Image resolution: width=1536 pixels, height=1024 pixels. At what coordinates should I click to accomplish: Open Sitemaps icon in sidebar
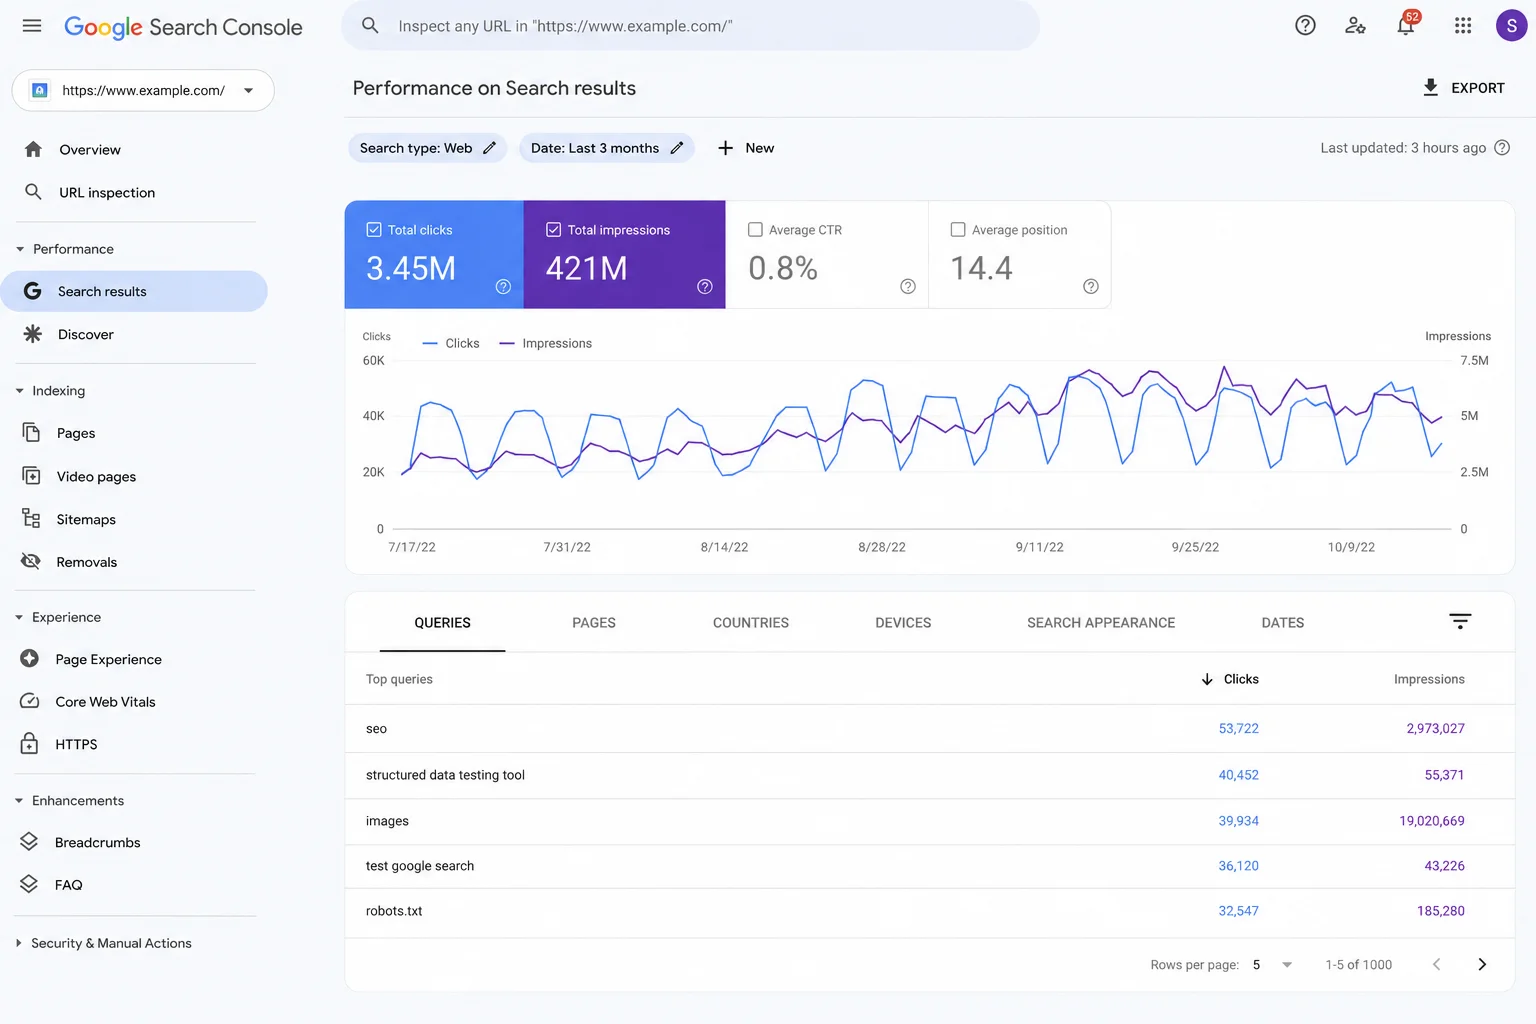click(x=31, y=519)
